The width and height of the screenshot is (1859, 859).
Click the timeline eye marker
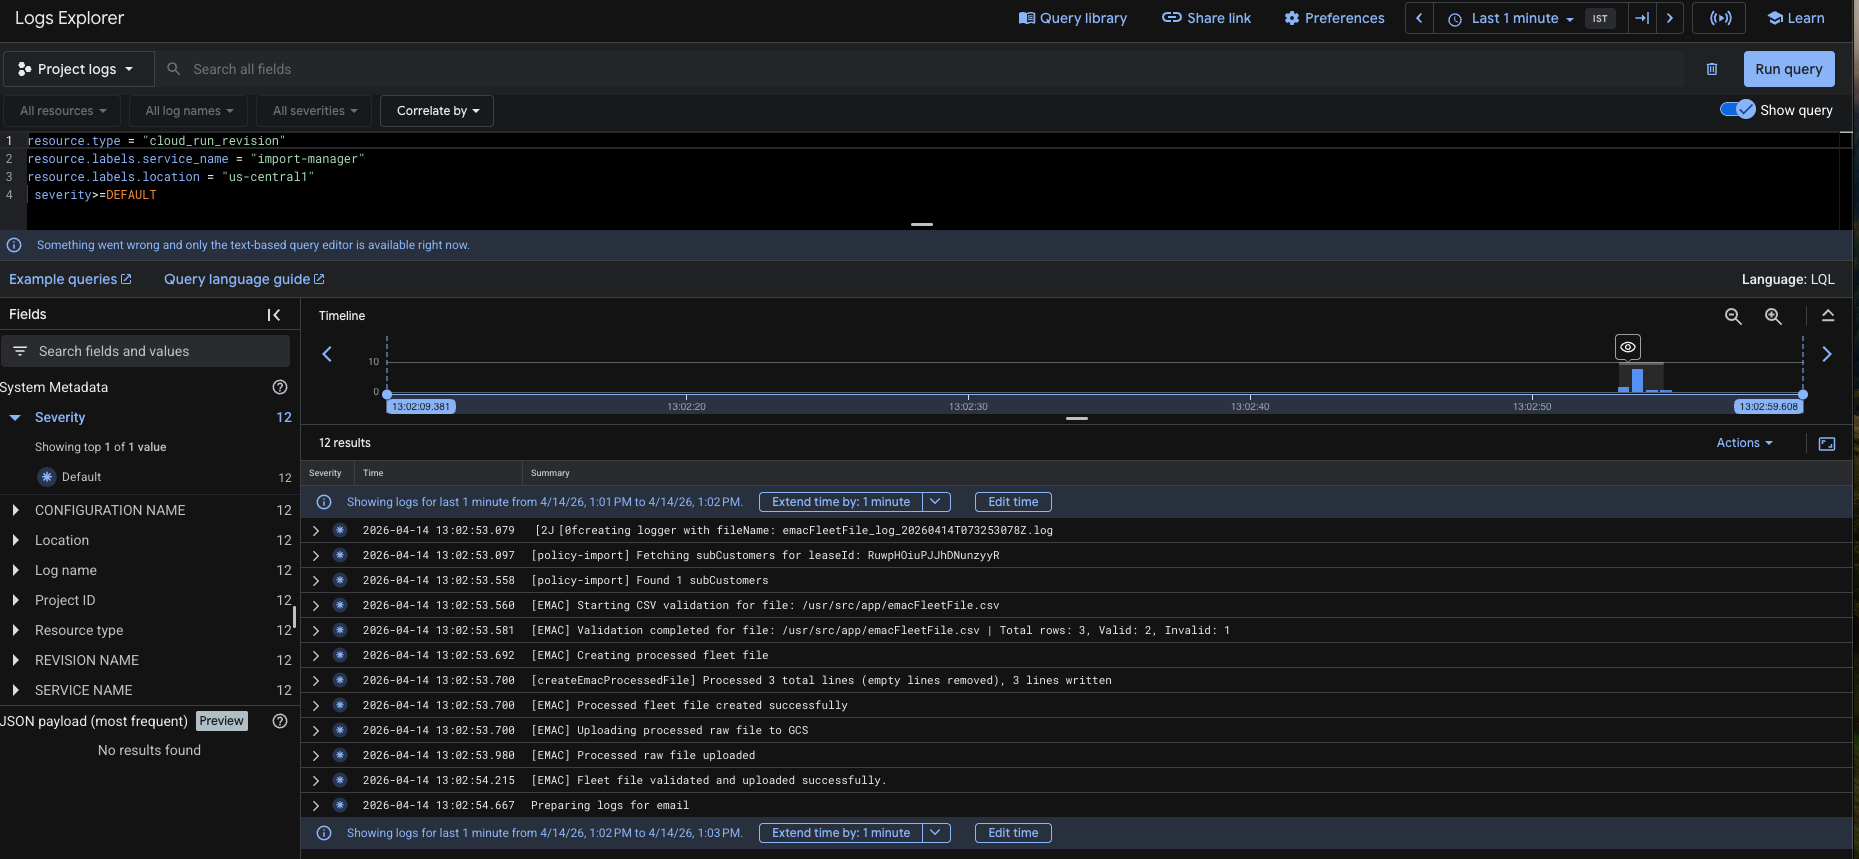tap(1628, 347)
